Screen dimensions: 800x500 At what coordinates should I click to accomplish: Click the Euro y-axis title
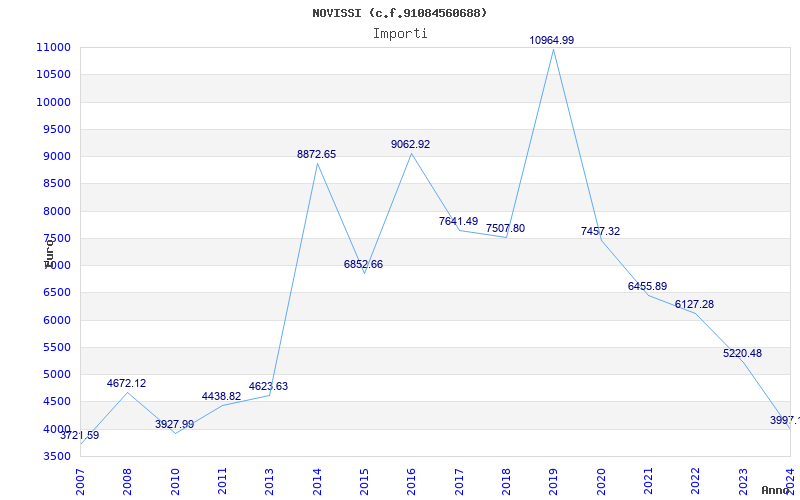pos(49,254)
